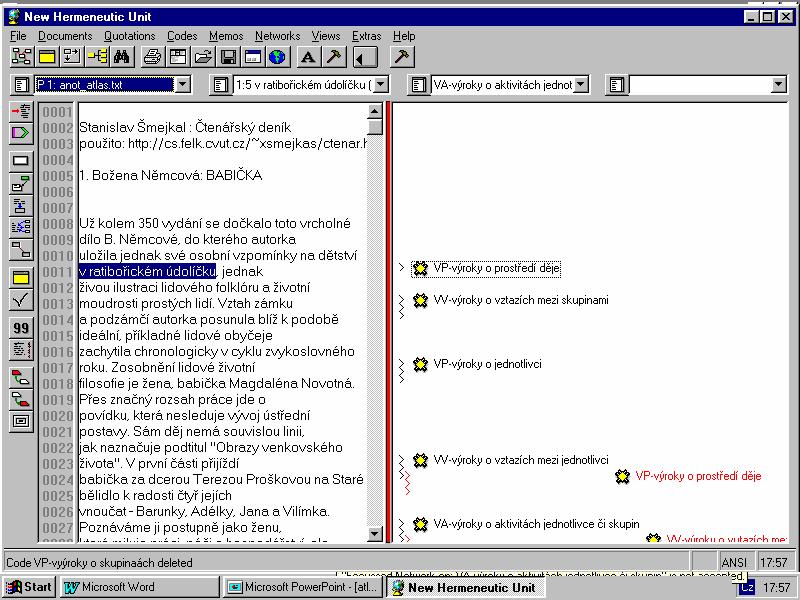Open the network view icon in toolbar
Screen dimensions: 800x600
[x=21, y=57]
